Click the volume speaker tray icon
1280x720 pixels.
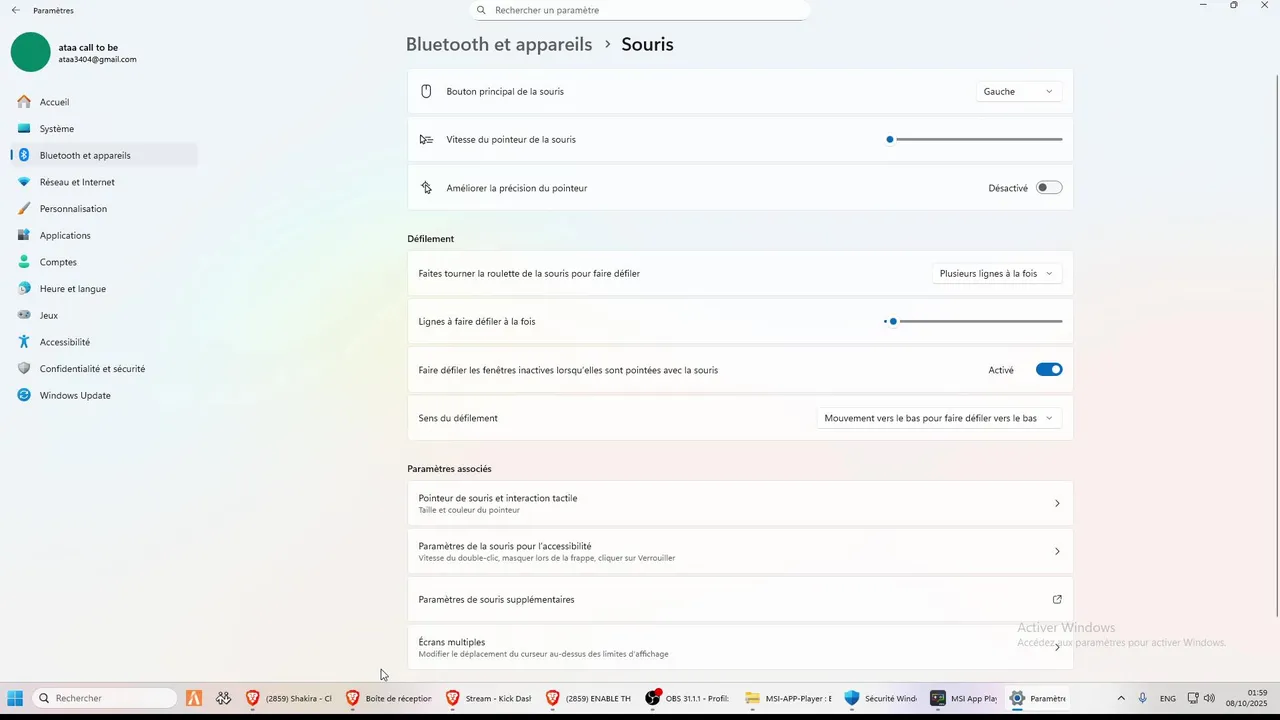[1209, 698]
